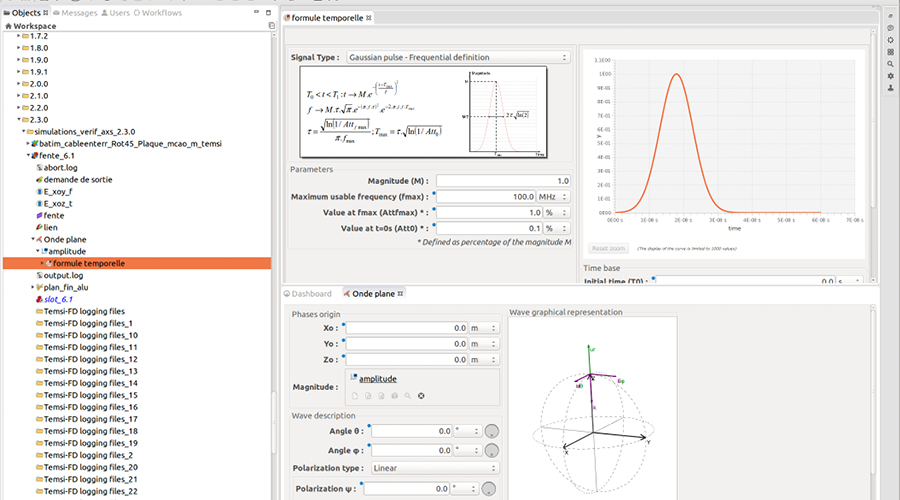
Task: Switch to the Dashboard tab
Action: [311, 294]
